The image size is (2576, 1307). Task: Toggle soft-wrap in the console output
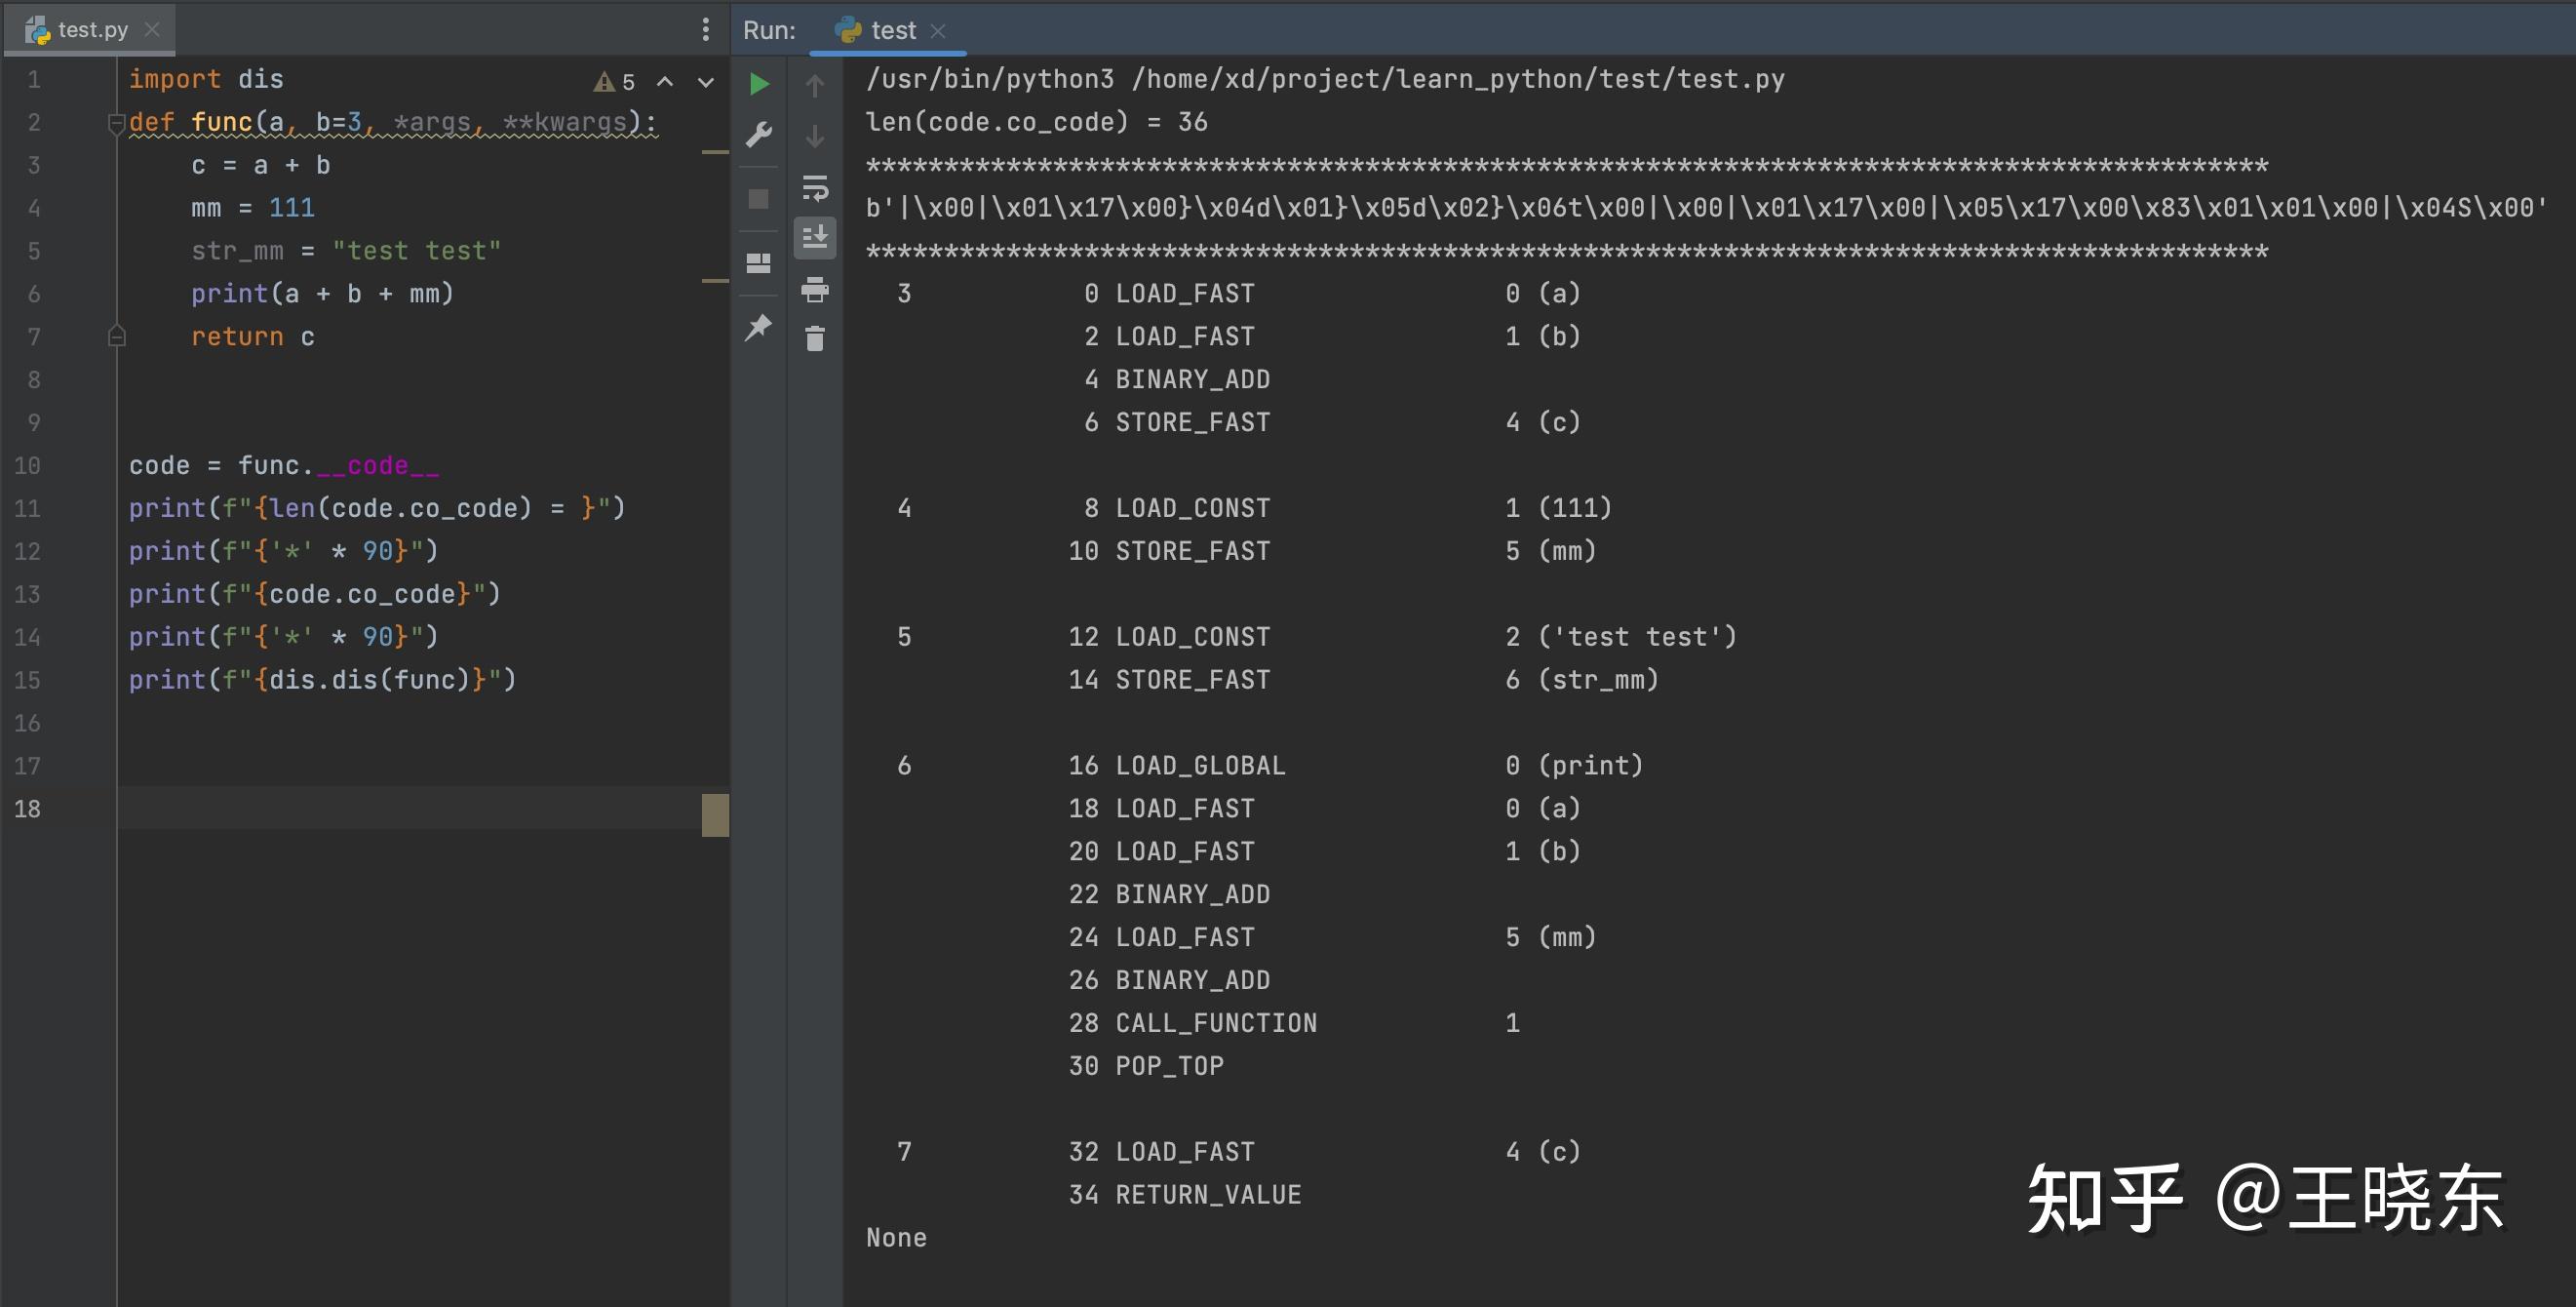point(816,189)
